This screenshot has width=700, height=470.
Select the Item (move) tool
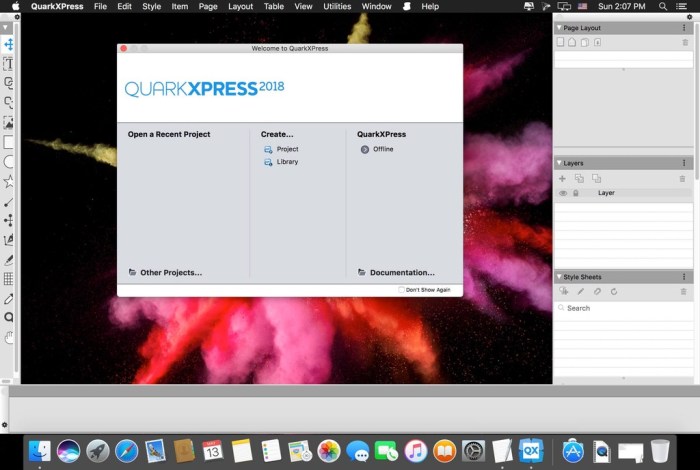(x=8, y=44)
